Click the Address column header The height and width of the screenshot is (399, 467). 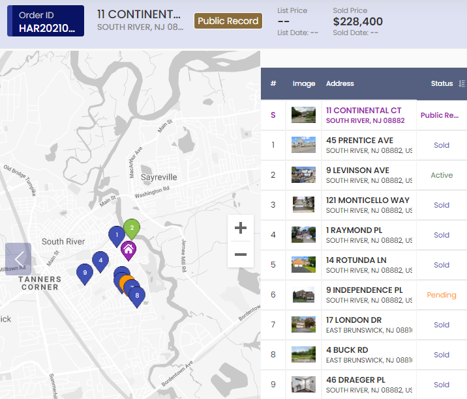pos(340,84)
